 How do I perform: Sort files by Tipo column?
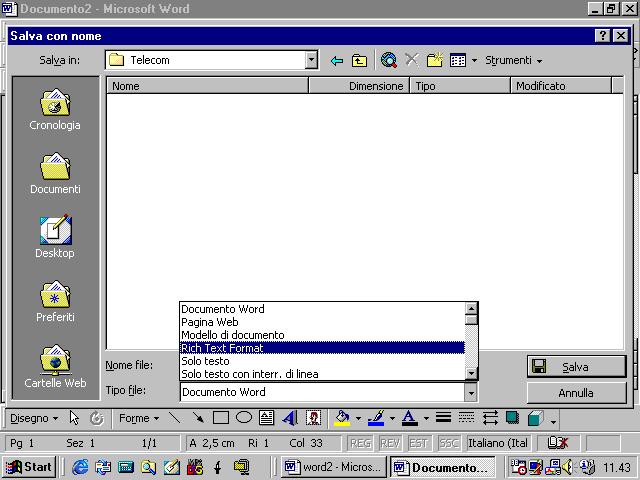coord(460,86)
